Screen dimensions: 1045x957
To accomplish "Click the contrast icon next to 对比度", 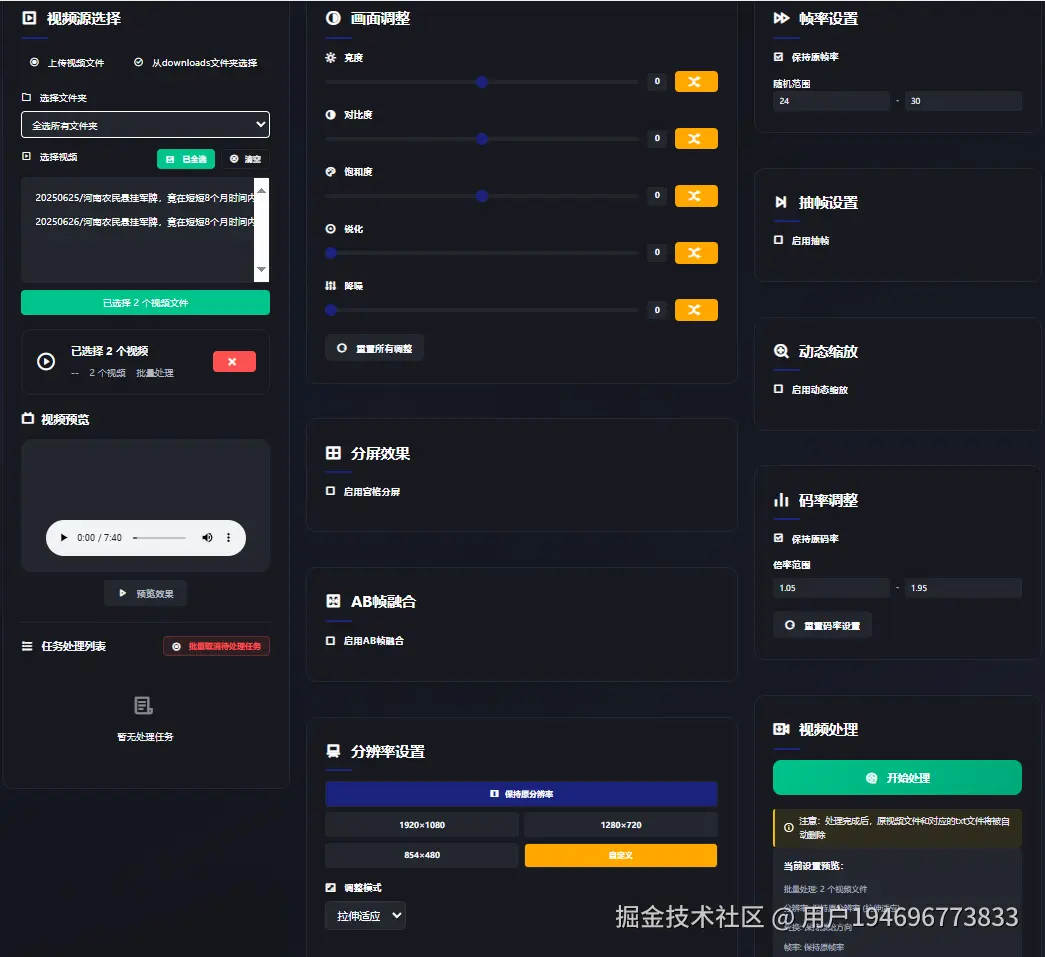I will [330, 115].
